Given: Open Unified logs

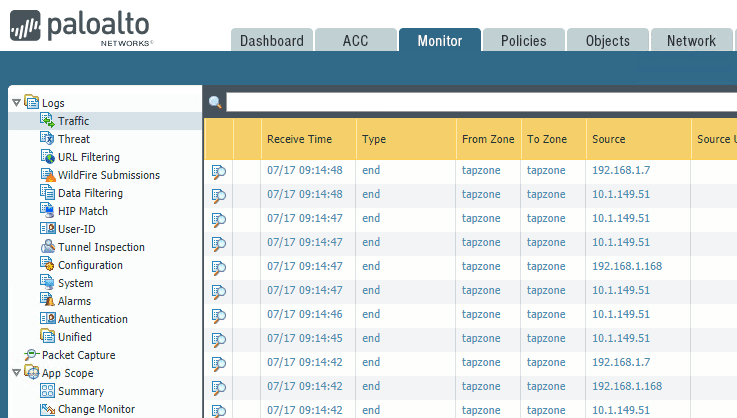Looking at the screenshot, I should point(75,337).
